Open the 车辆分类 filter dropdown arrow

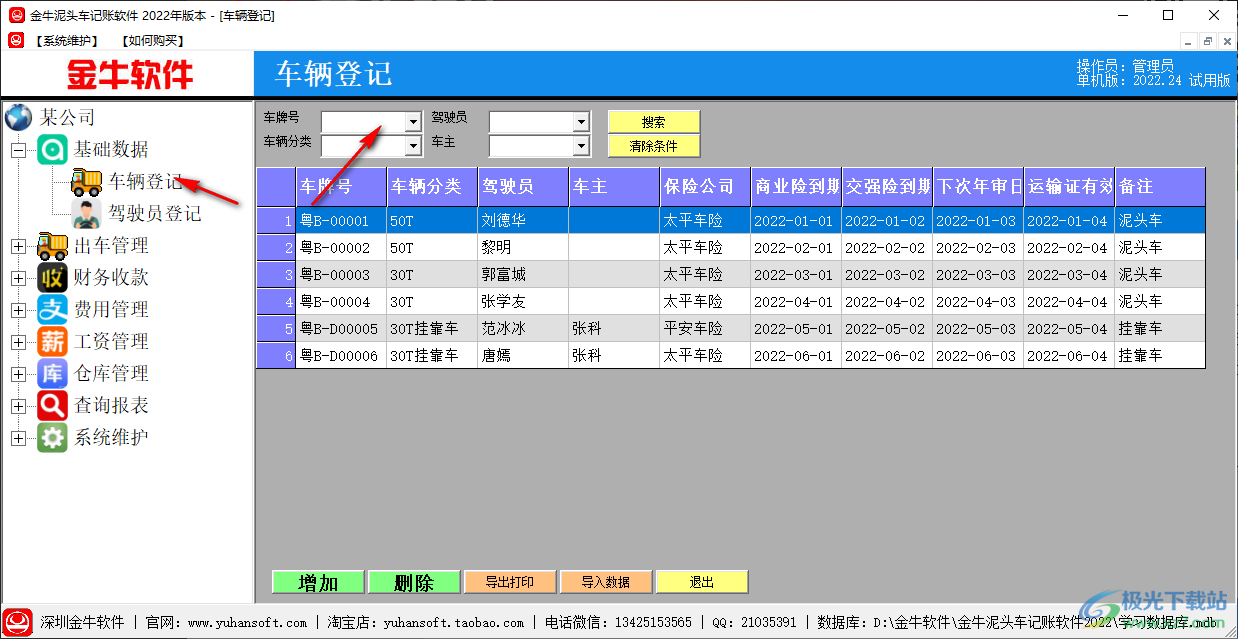point(413,146)
